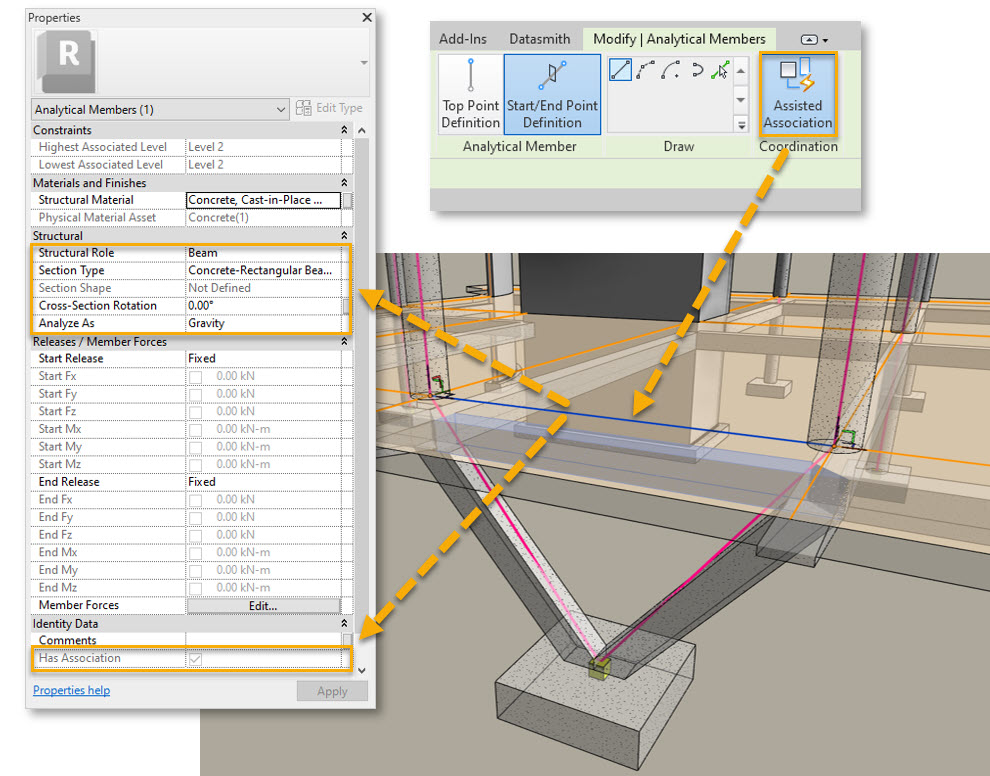Enable the Start My checkbox
The width and height of the screenshot is (990, 776).
(x=195, y=446)
